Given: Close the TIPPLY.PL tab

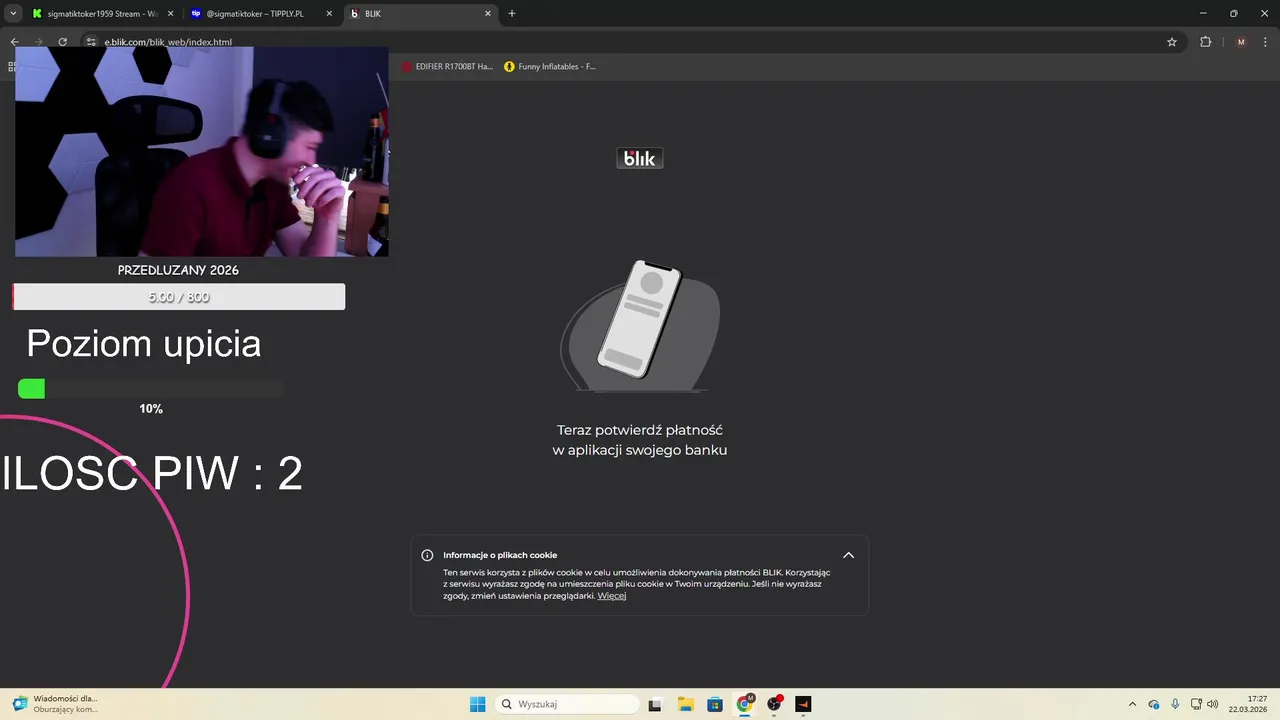Looking at the screenshot, I should point(327,14).
